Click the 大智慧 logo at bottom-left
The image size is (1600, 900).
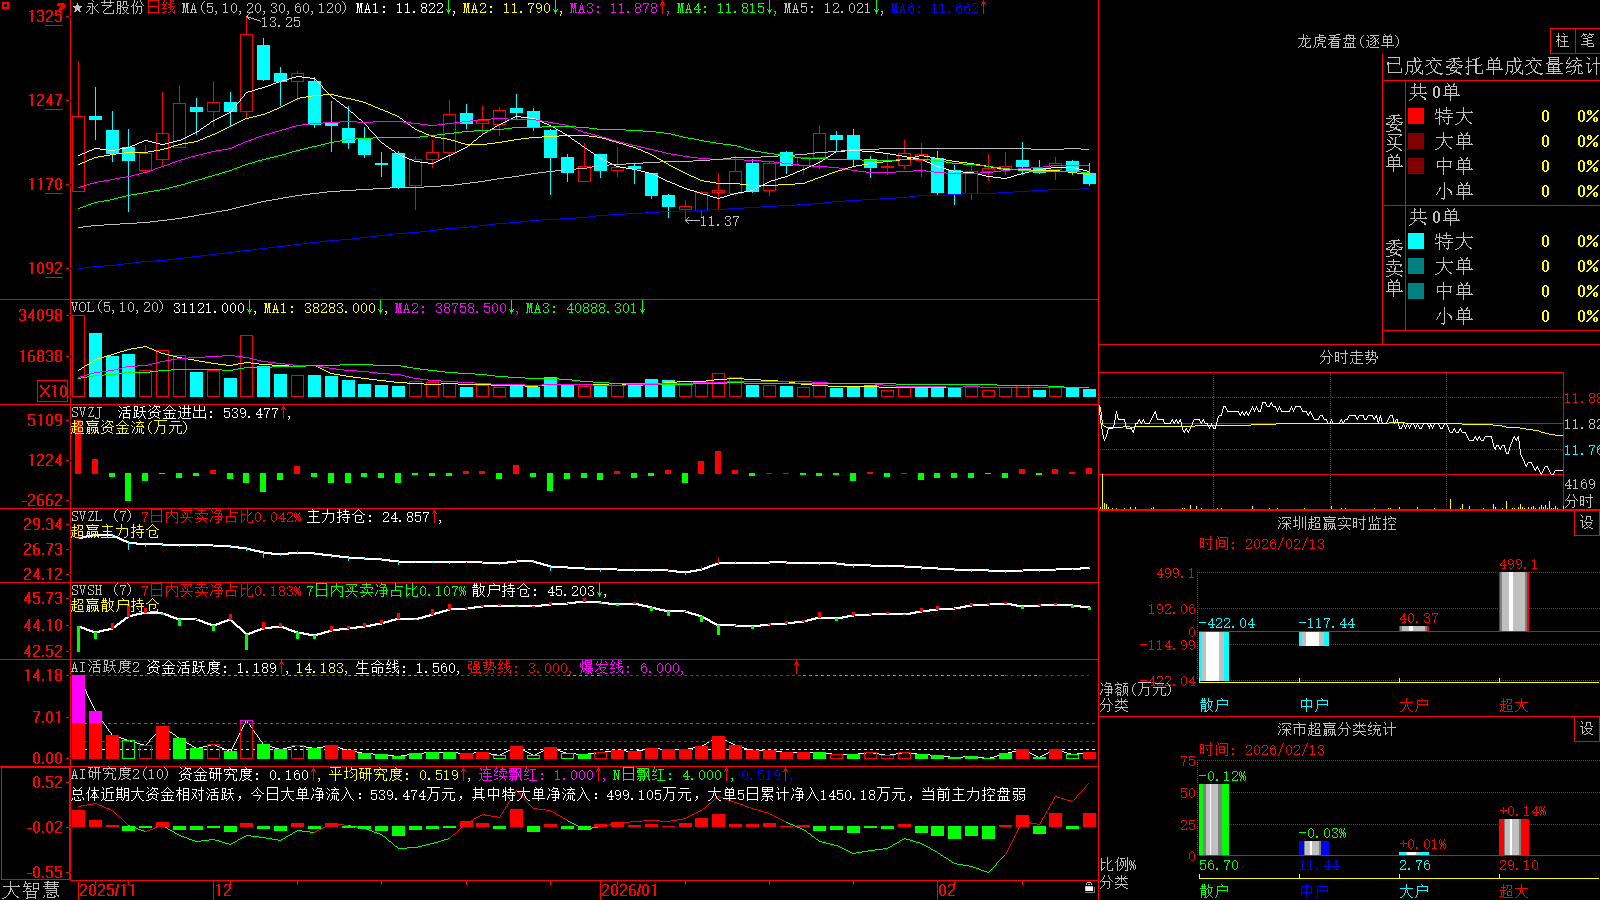[31, 890]
